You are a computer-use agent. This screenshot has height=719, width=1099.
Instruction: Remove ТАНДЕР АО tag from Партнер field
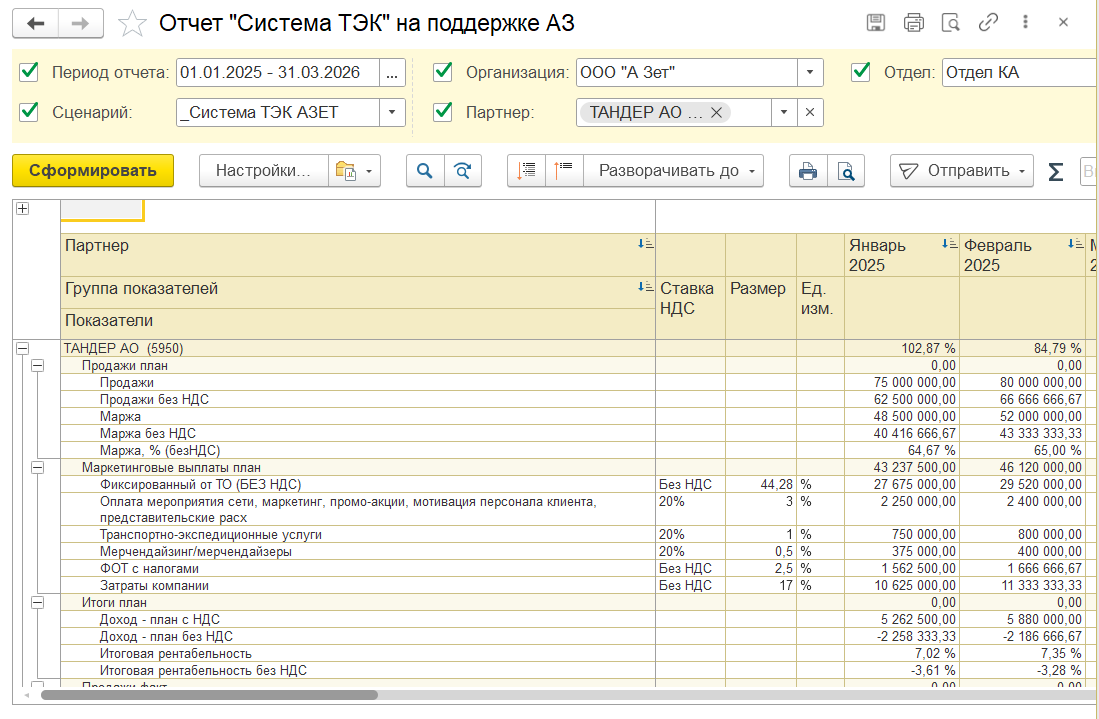716,113
